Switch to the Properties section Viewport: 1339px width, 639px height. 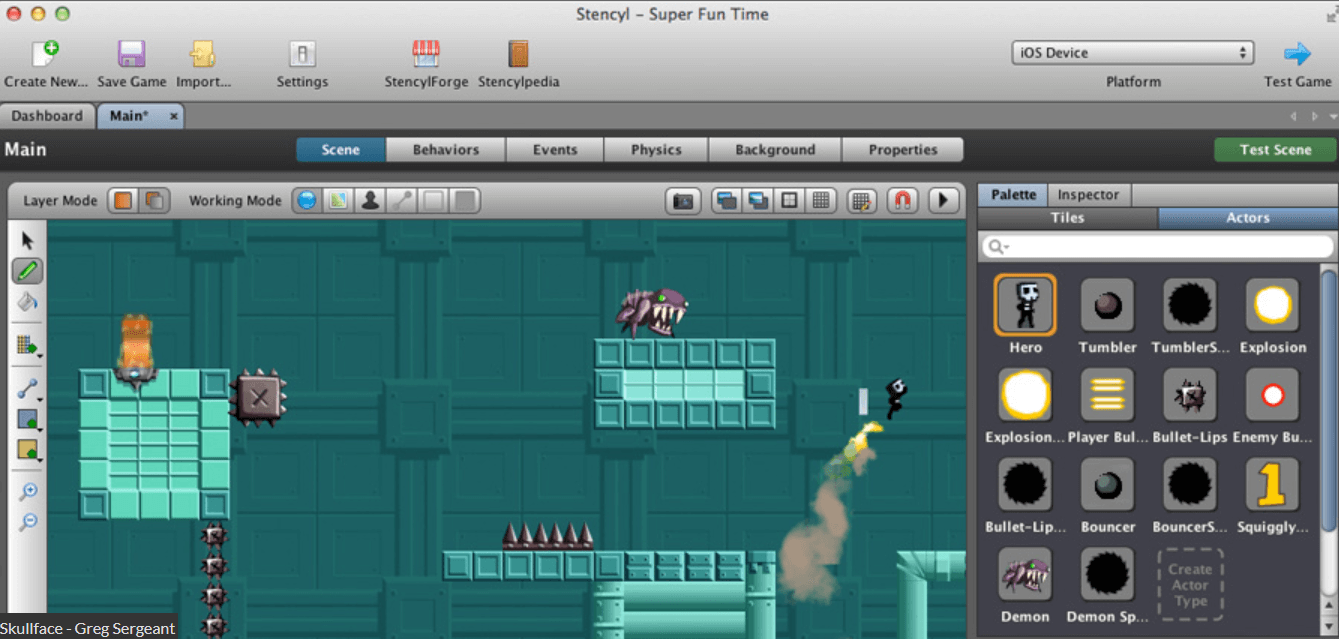pyautogui.click(x=903, y=150)
